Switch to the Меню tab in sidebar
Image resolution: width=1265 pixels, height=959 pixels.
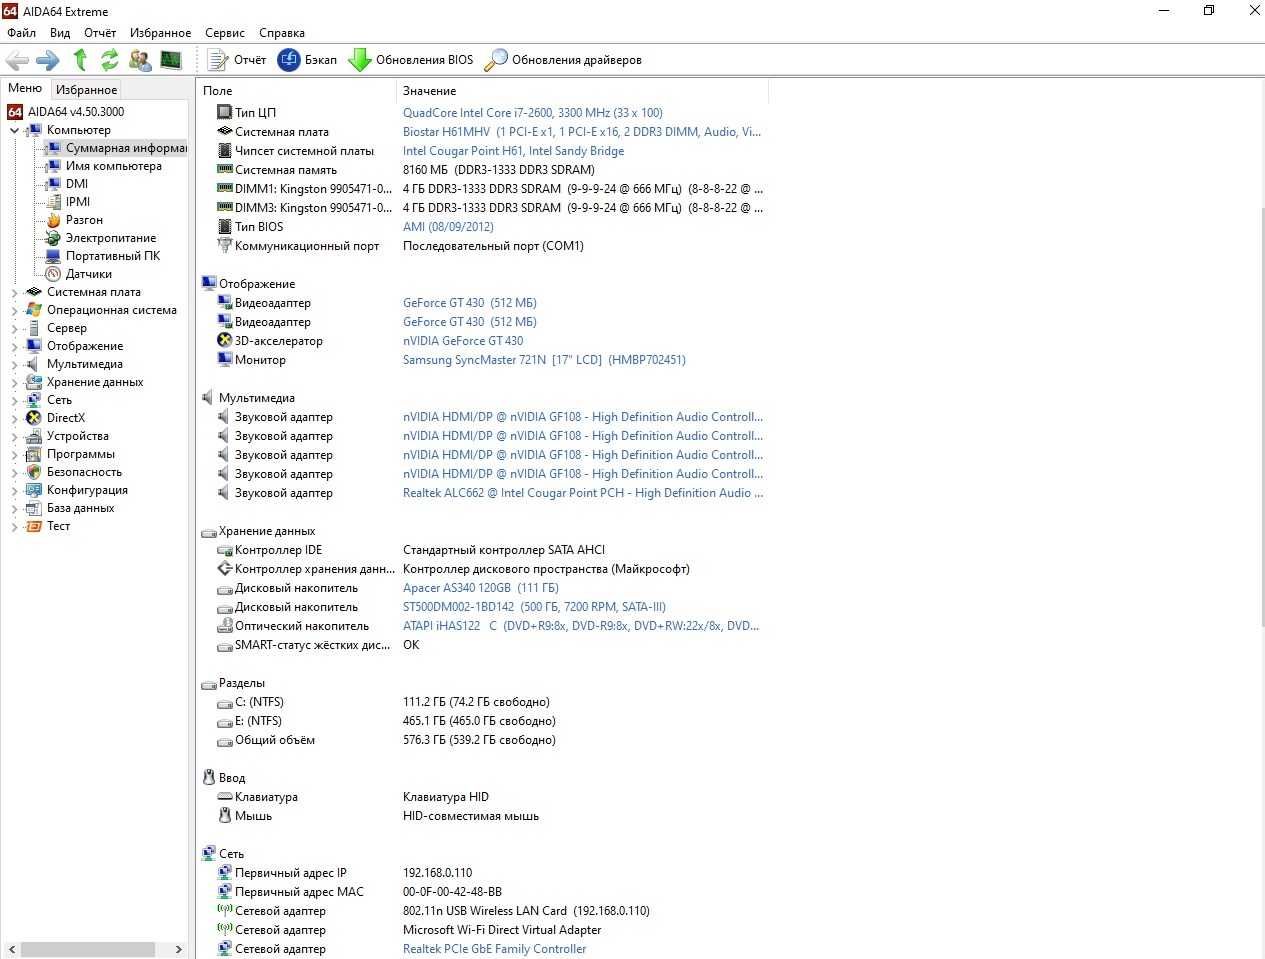pos(25,88)
